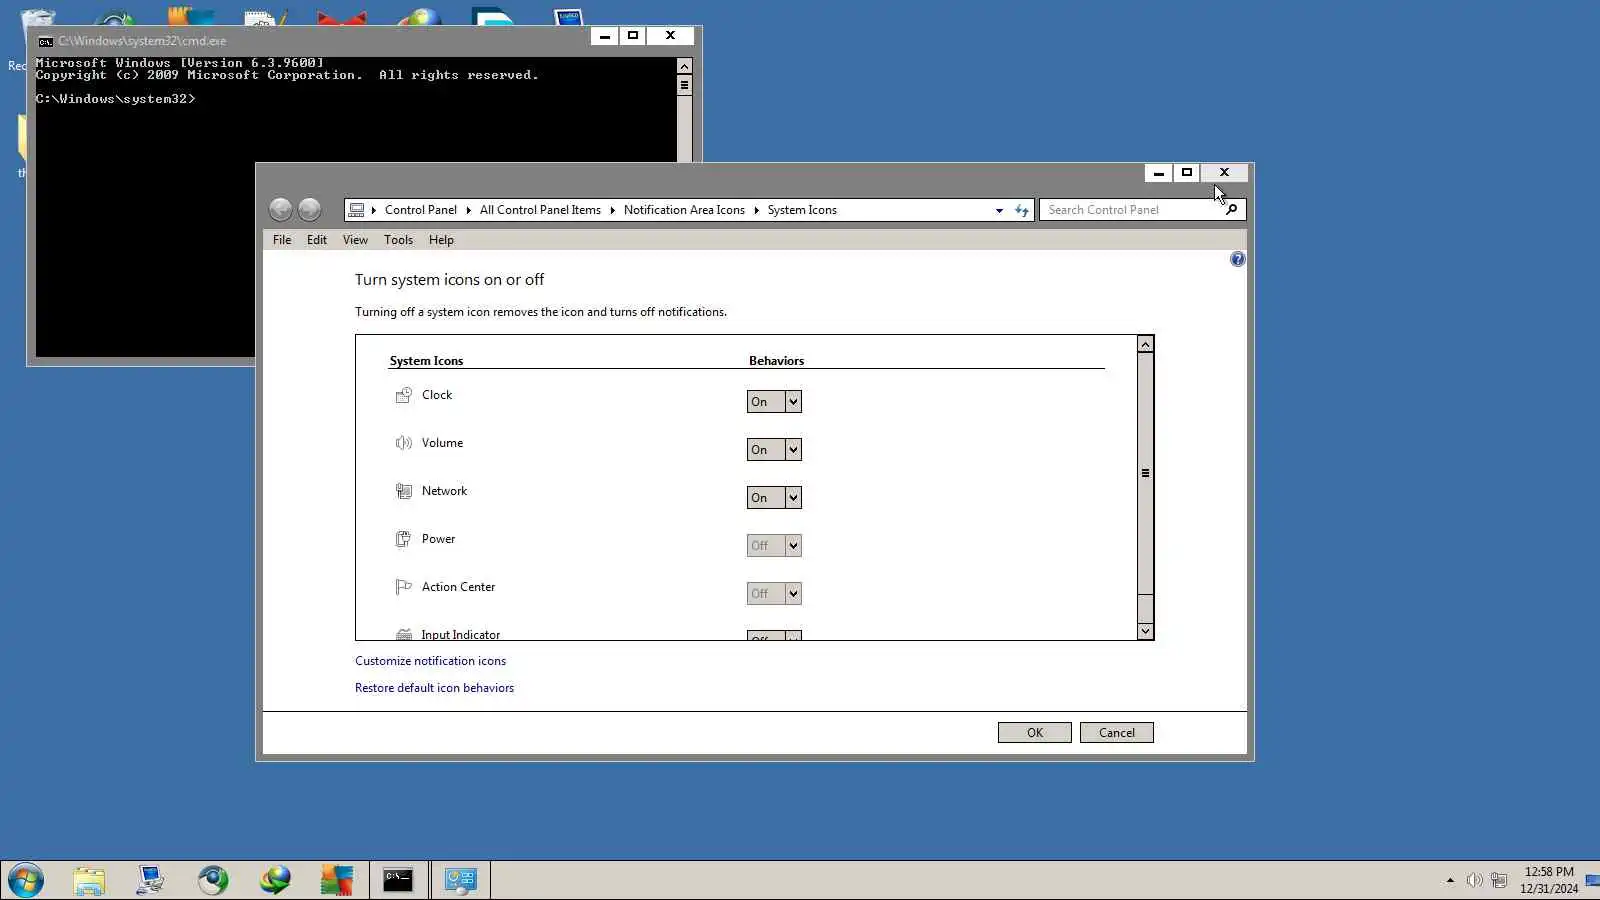The width and height of the screenshot is (1600, 900).
Task: Open the Clock behavior dropdown
Action: coord(774,402)
